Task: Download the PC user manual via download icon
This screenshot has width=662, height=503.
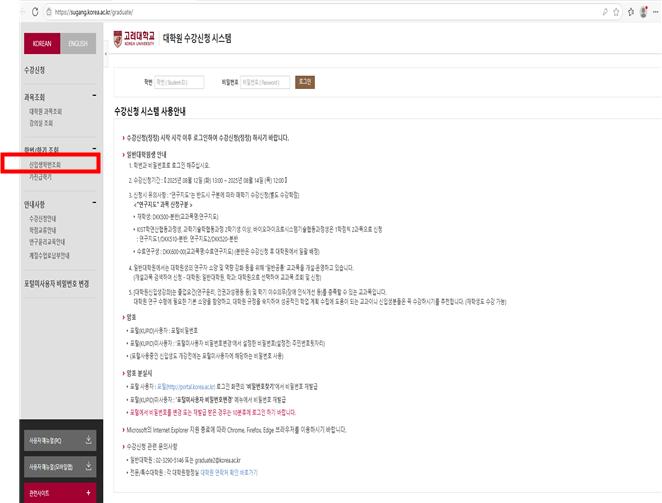Action: pyautogui.click(x=88, y=440)
